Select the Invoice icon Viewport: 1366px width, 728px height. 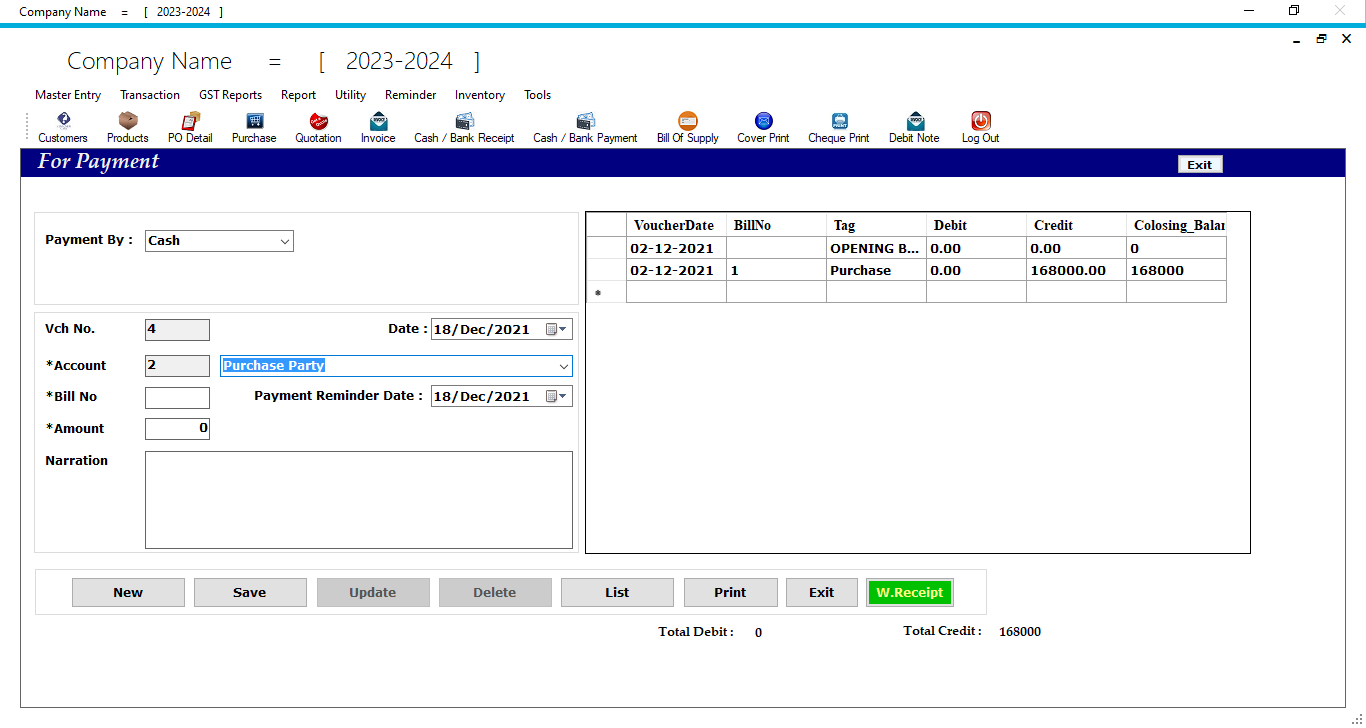click(x=378, y=127)
